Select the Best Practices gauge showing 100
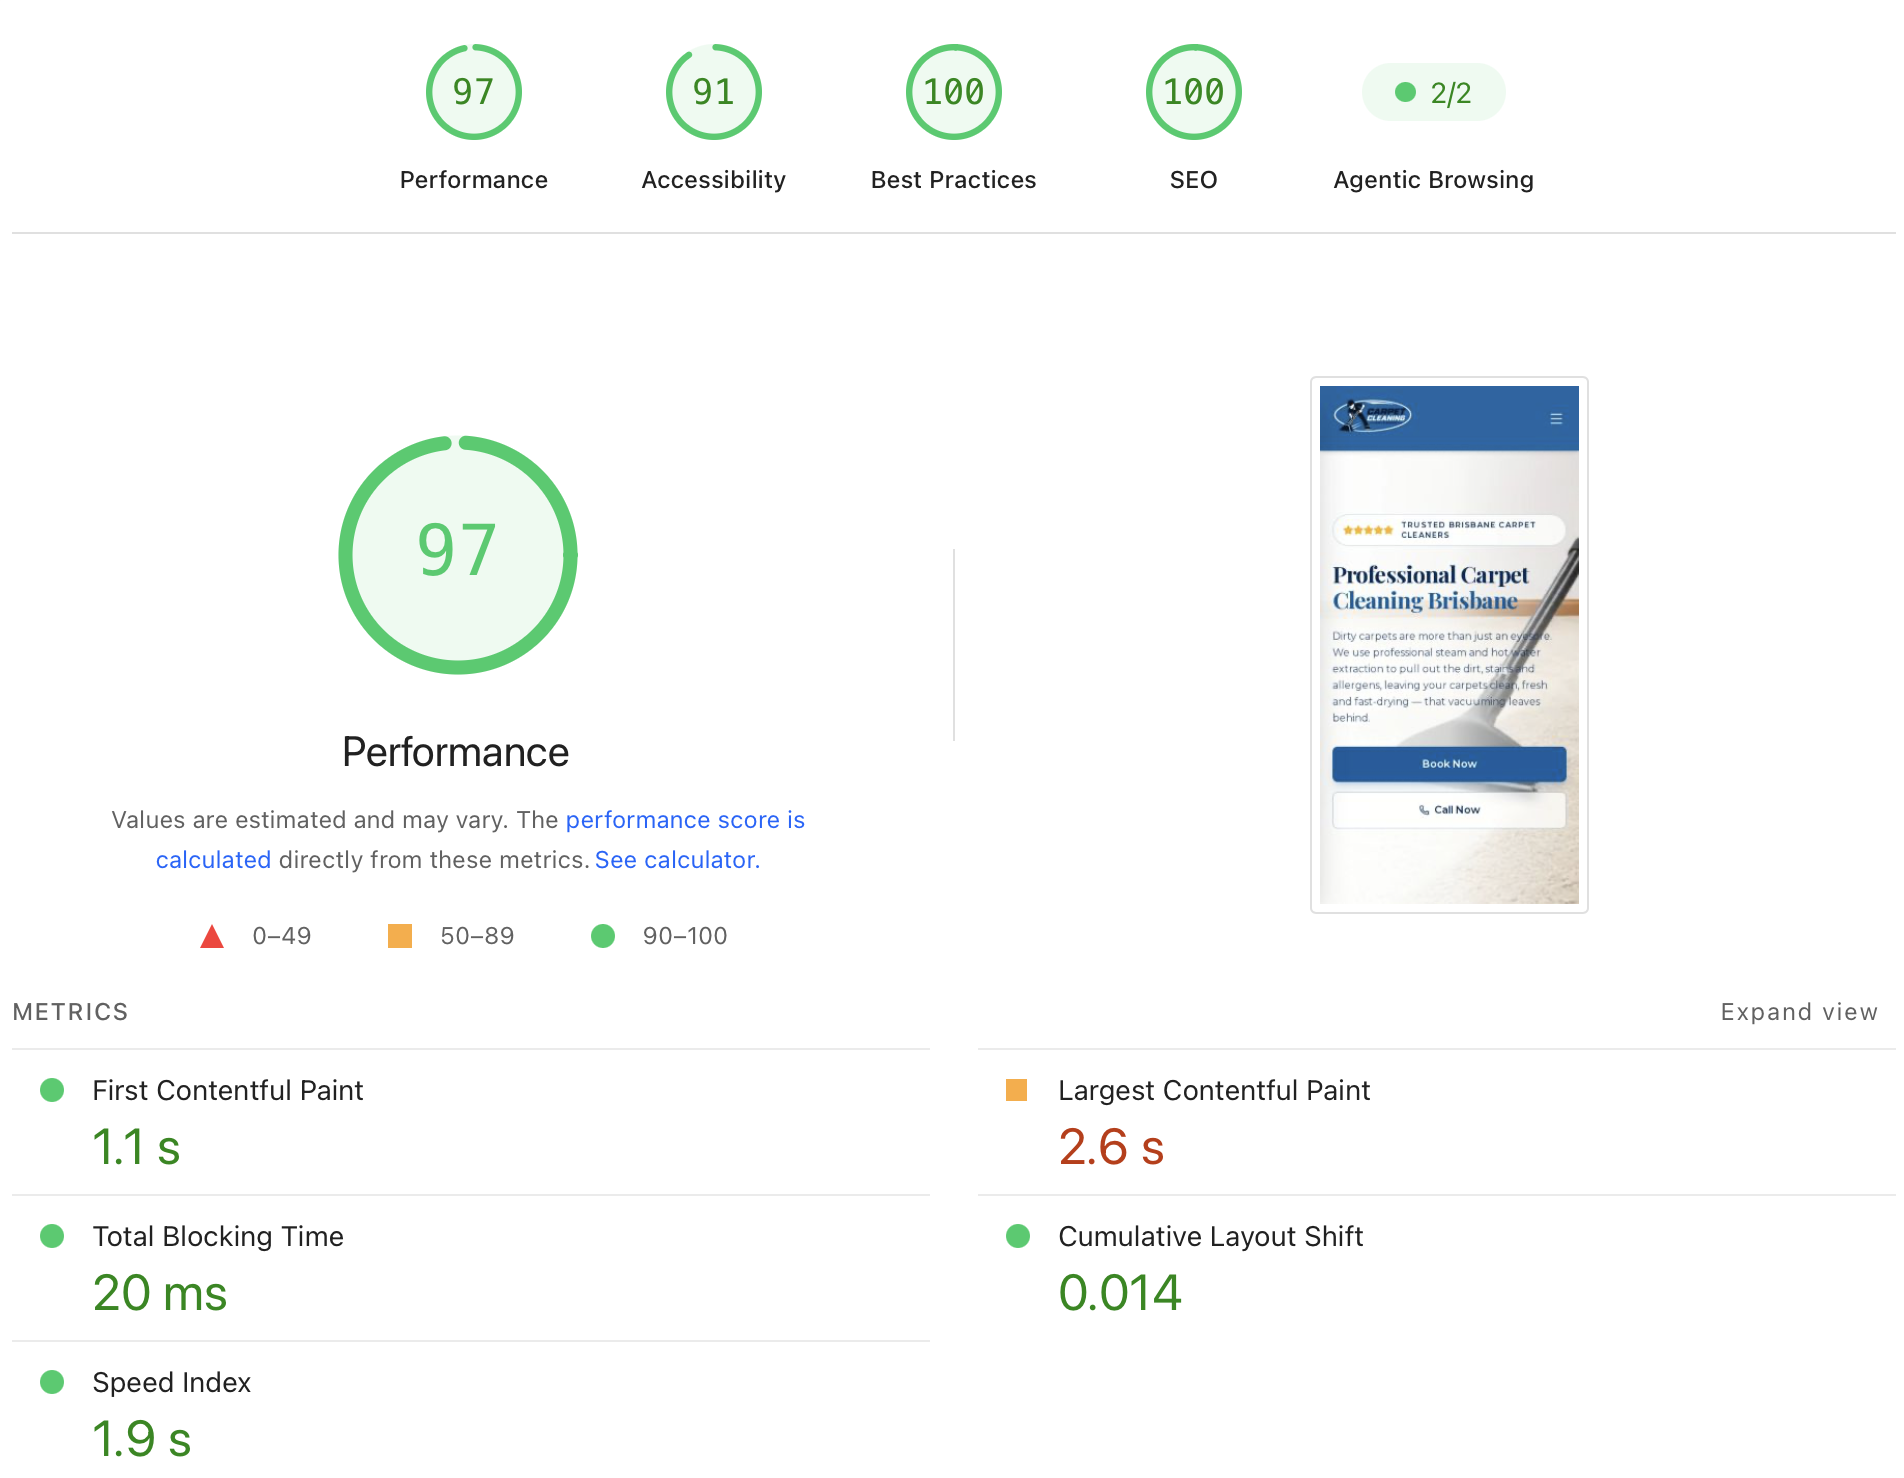1904x1478 pixels. coord(954,92)
